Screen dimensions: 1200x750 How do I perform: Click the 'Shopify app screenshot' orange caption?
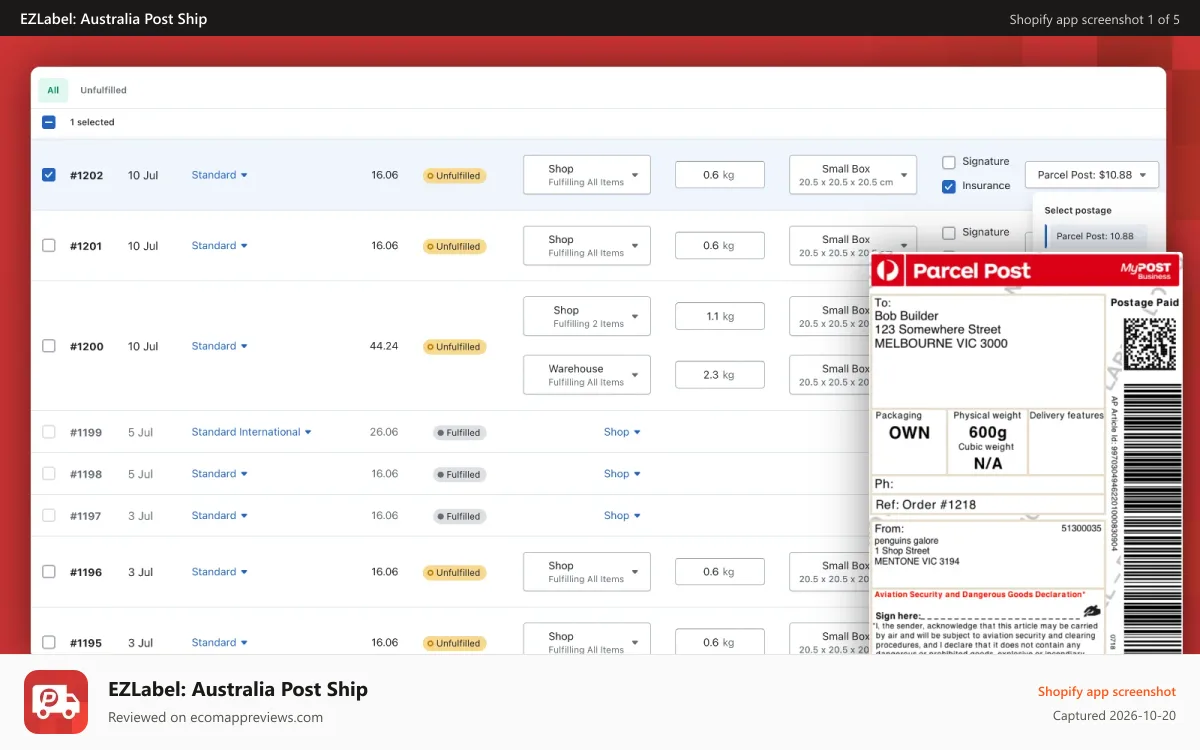pyautogui.click(x=1107, y=692)
